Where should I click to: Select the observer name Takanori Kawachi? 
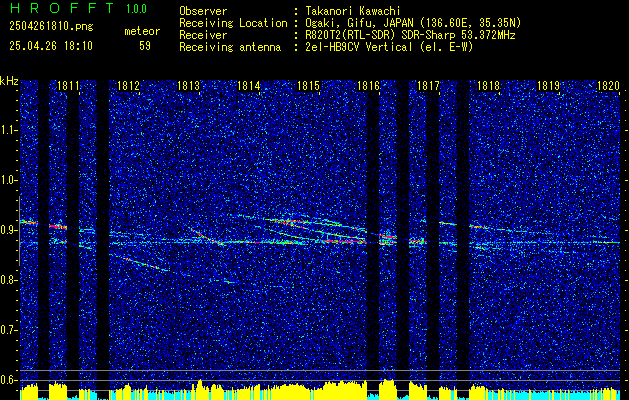pyautogui.click(x=352, y=11)
